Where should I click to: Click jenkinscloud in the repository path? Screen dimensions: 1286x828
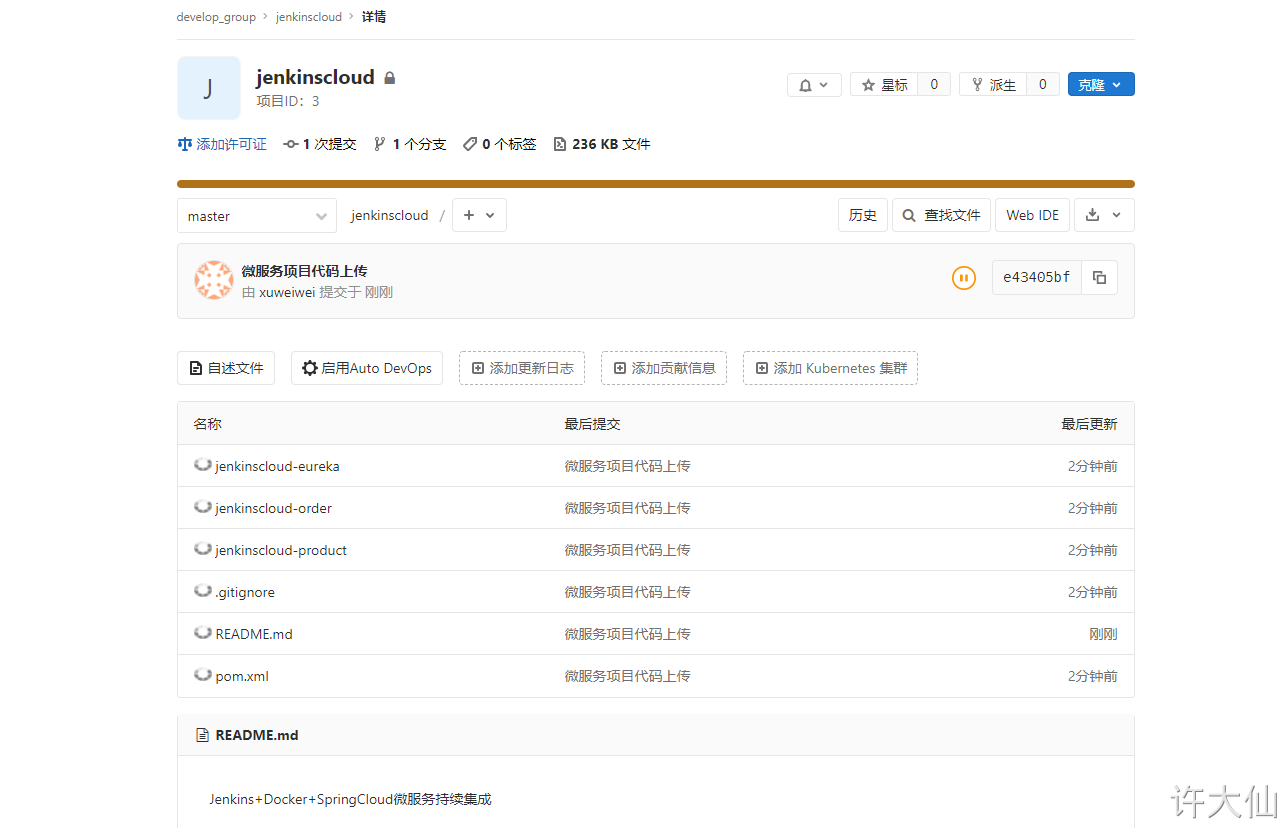[x=389, y=215]
